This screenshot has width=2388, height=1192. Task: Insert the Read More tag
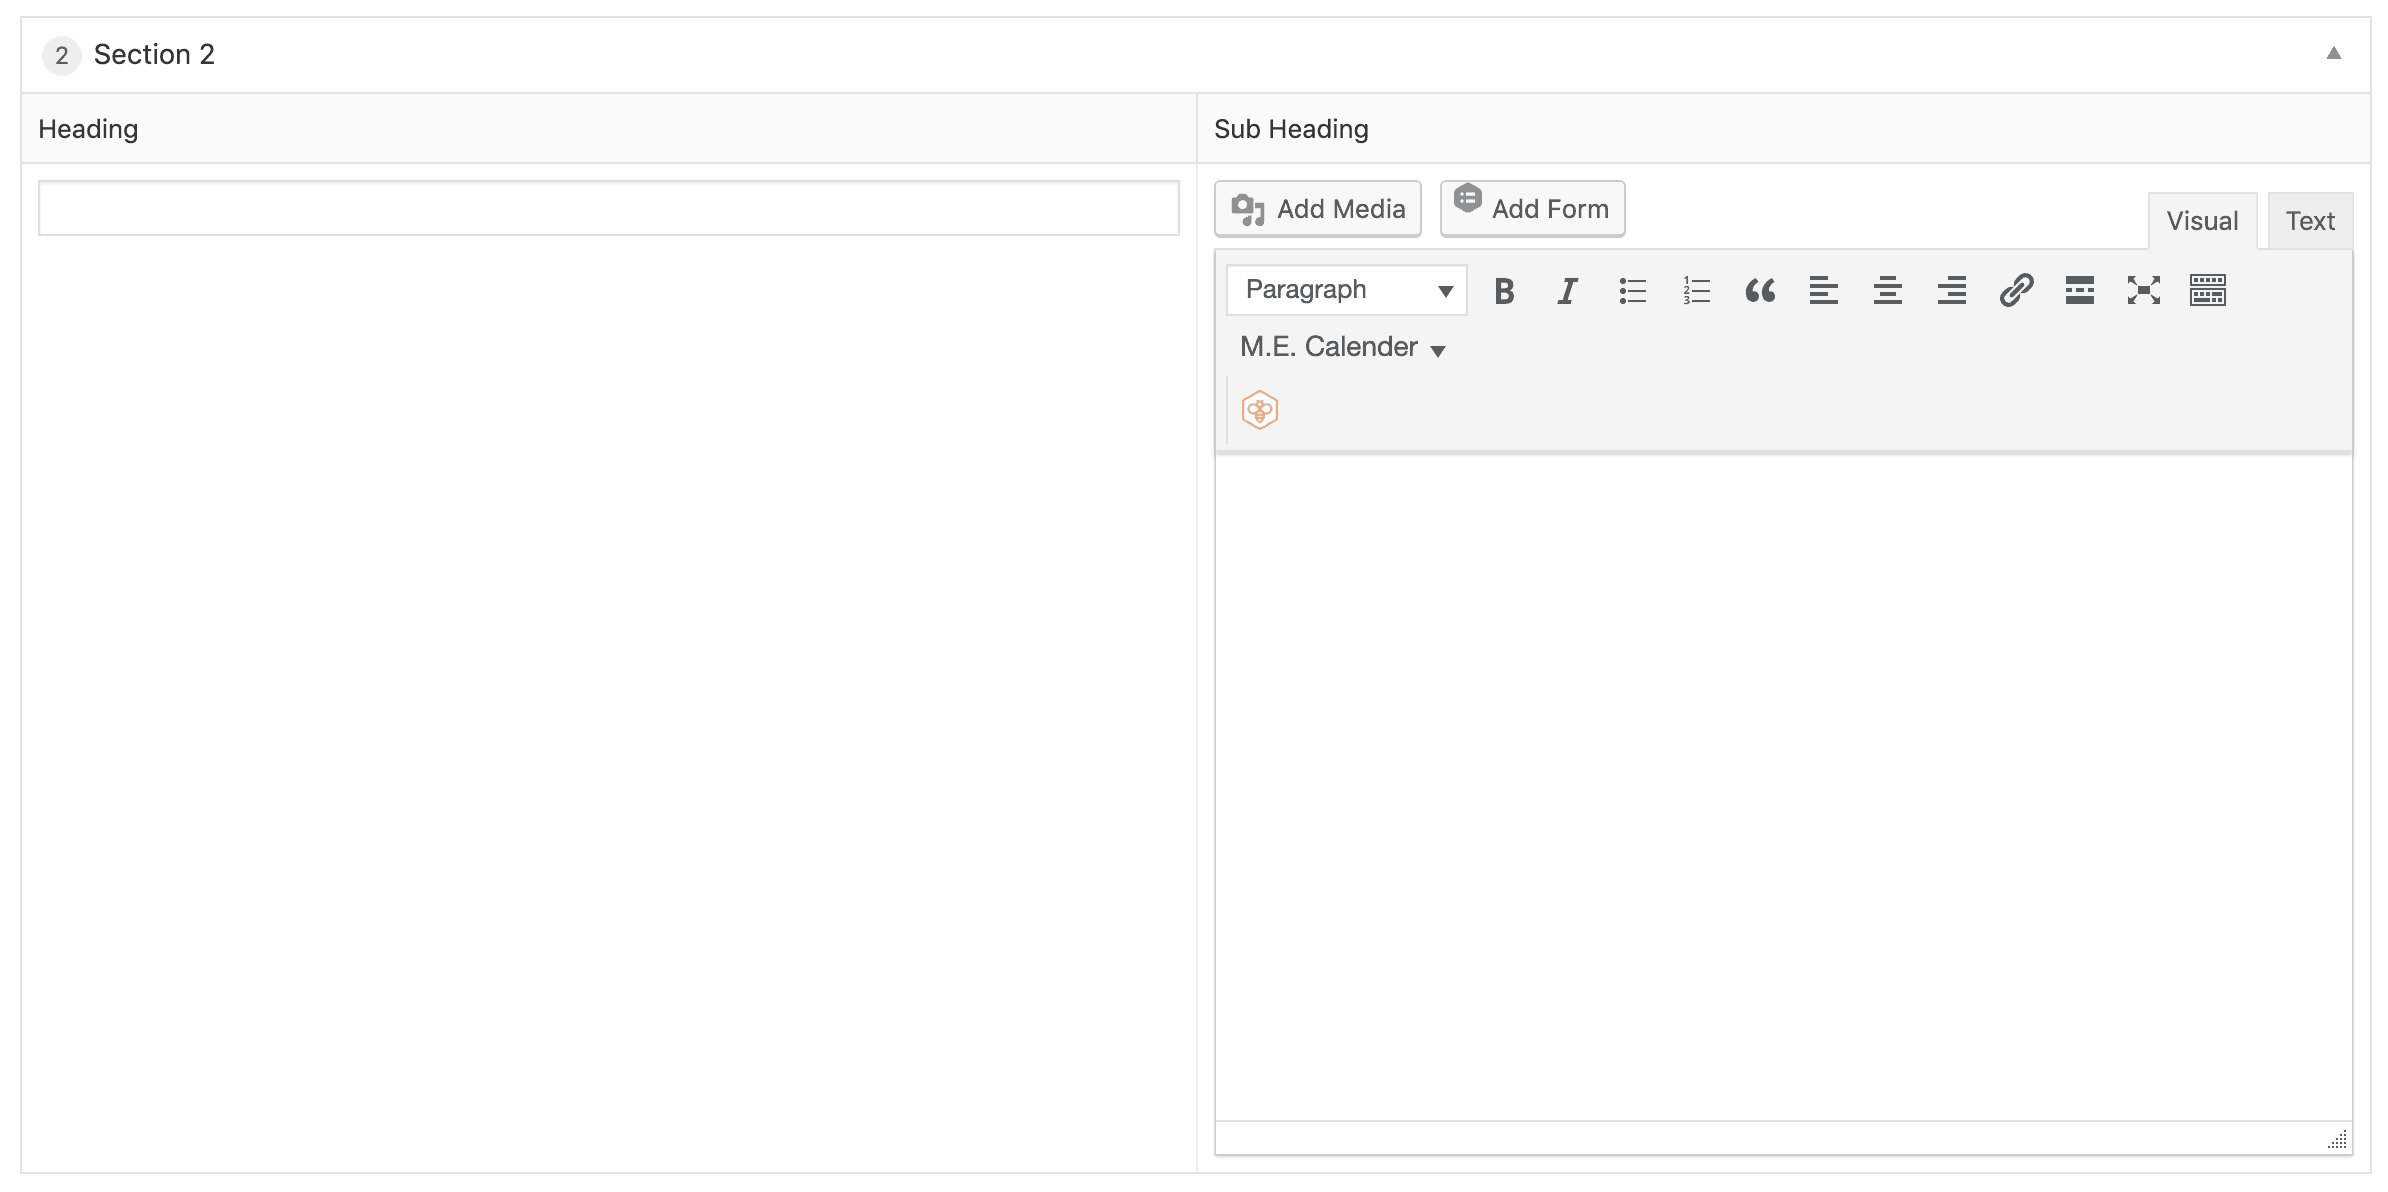pyautogui.click(x=2079, y=290)
